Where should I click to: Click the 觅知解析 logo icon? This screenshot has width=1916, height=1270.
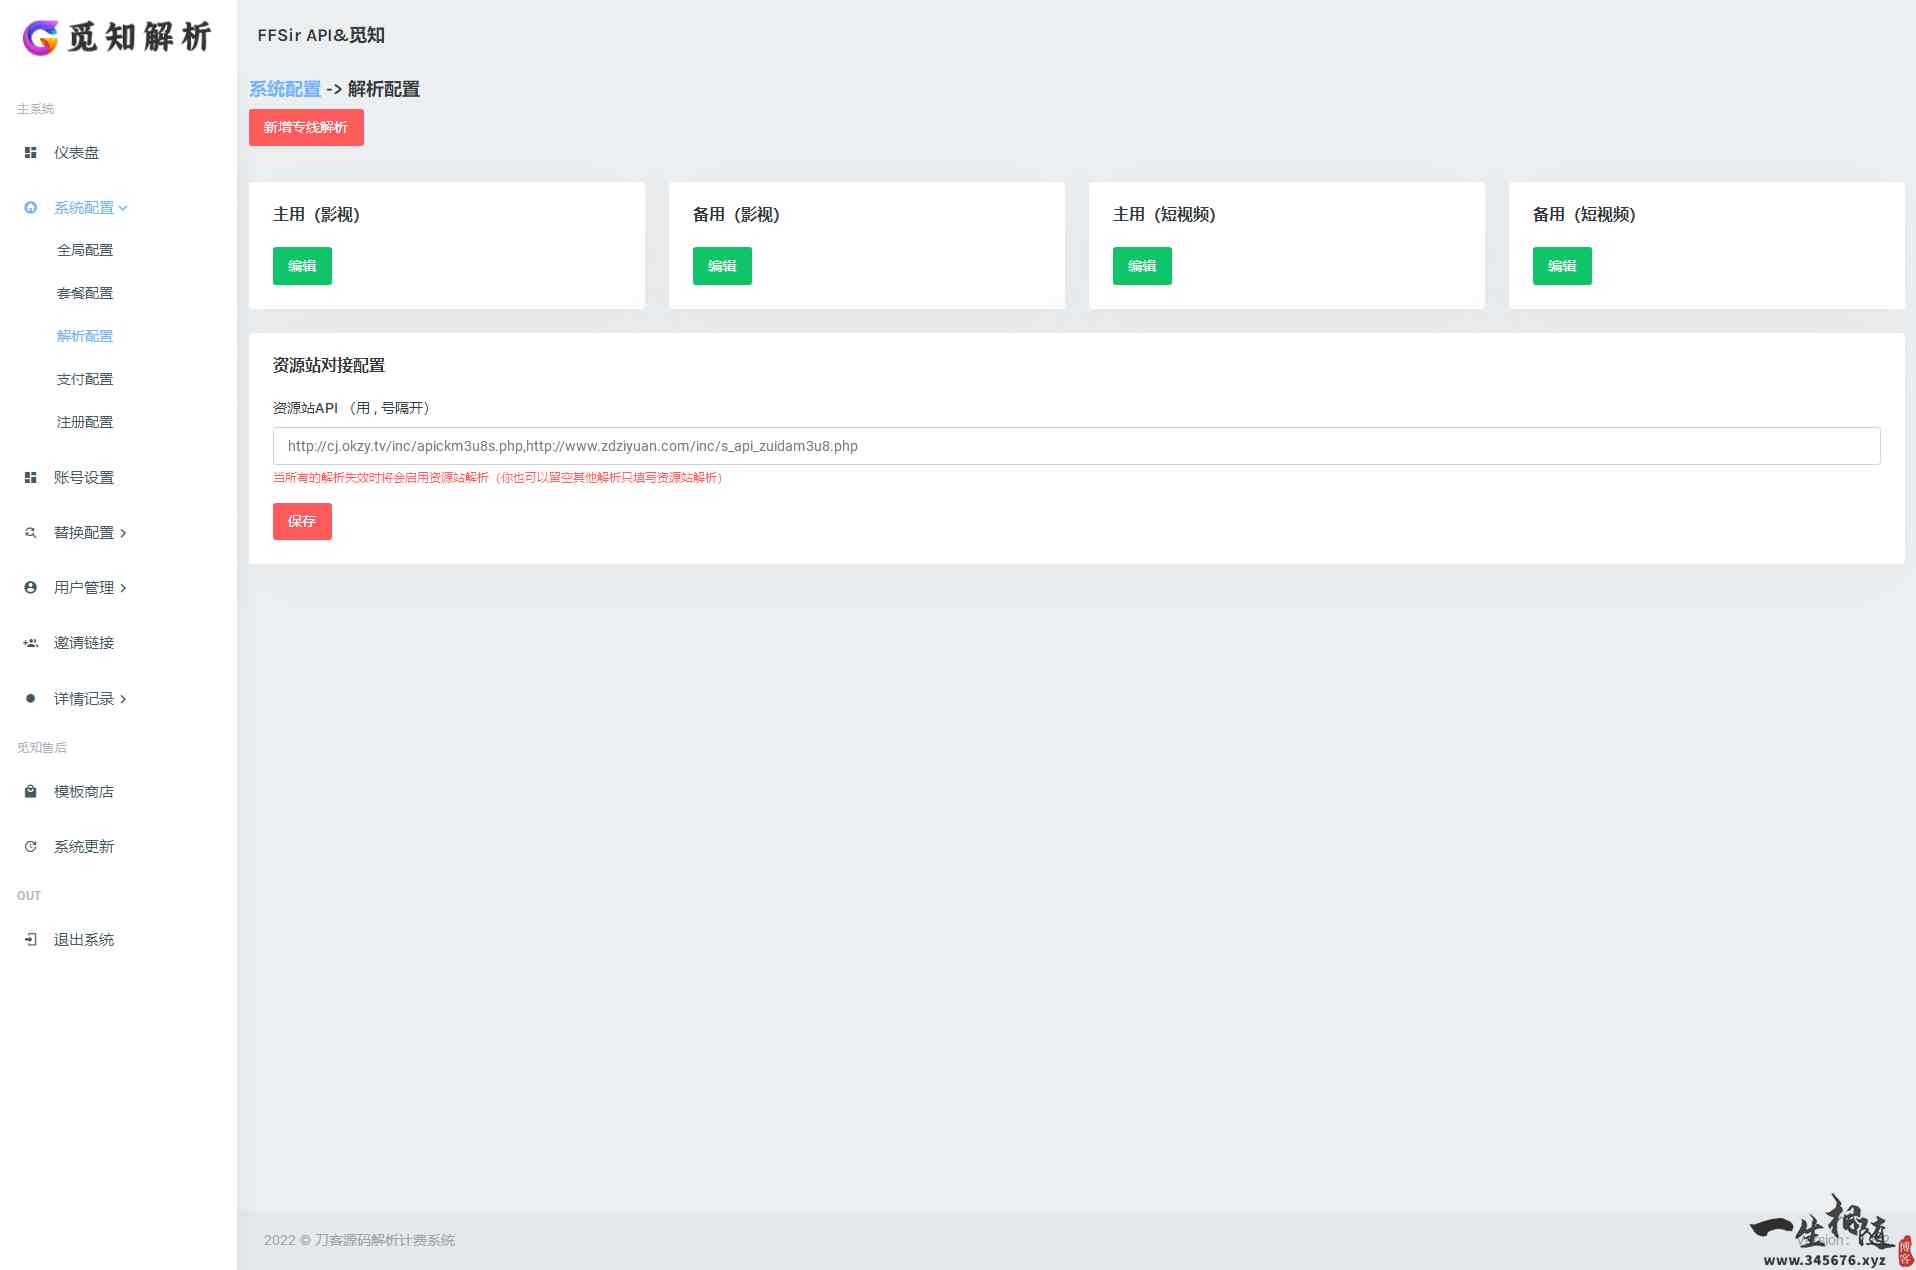click(41, 37)
